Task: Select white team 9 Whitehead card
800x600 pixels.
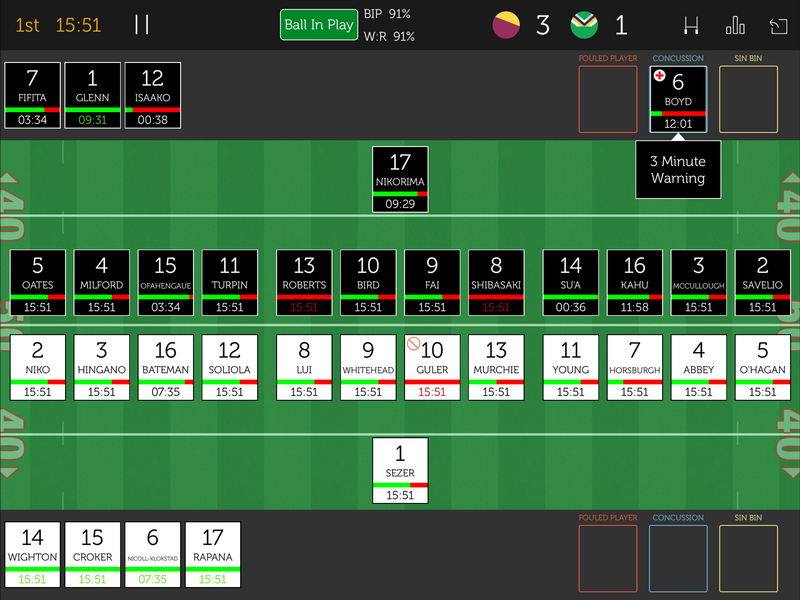Action: click(368, 367)
